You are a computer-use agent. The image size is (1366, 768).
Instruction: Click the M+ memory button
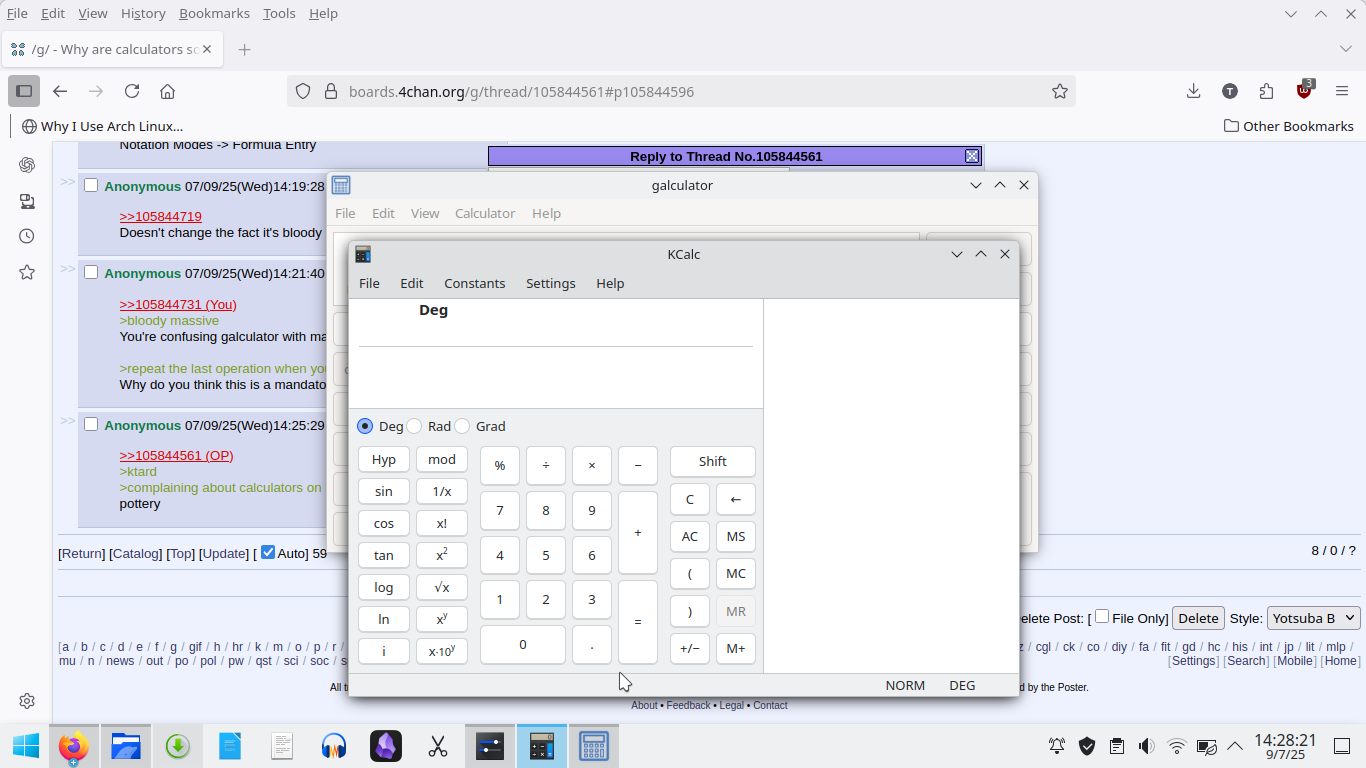(x=736, y=648)
